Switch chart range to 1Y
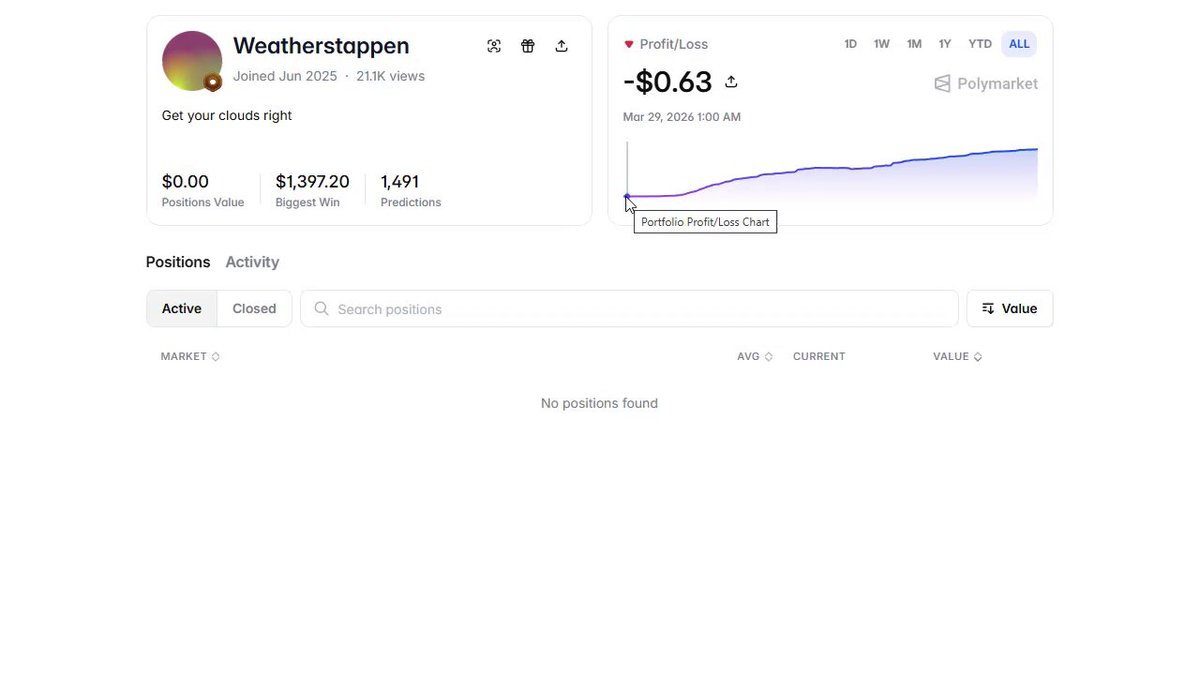Screen dimensions: 1200x675 click(945, 44)
